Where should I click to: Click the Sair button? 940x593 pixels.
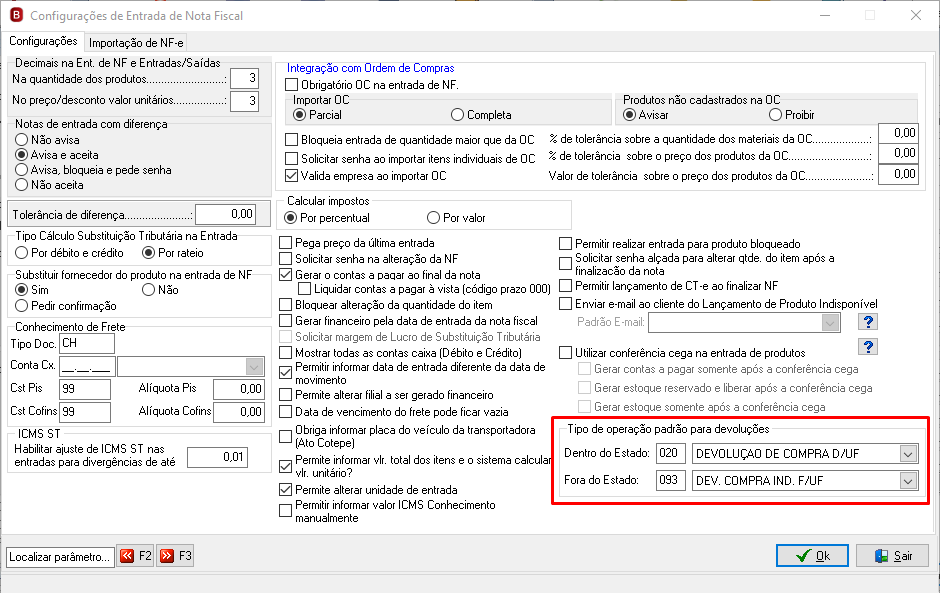point(892,556)
